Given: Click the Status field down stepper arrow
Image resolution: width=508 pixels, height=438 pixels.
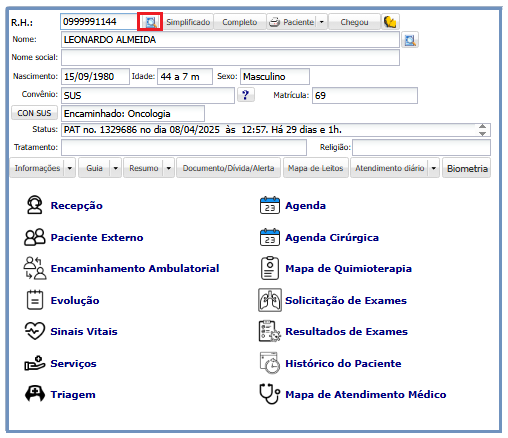Looking at the screenshot, I should tap(482, 133).
